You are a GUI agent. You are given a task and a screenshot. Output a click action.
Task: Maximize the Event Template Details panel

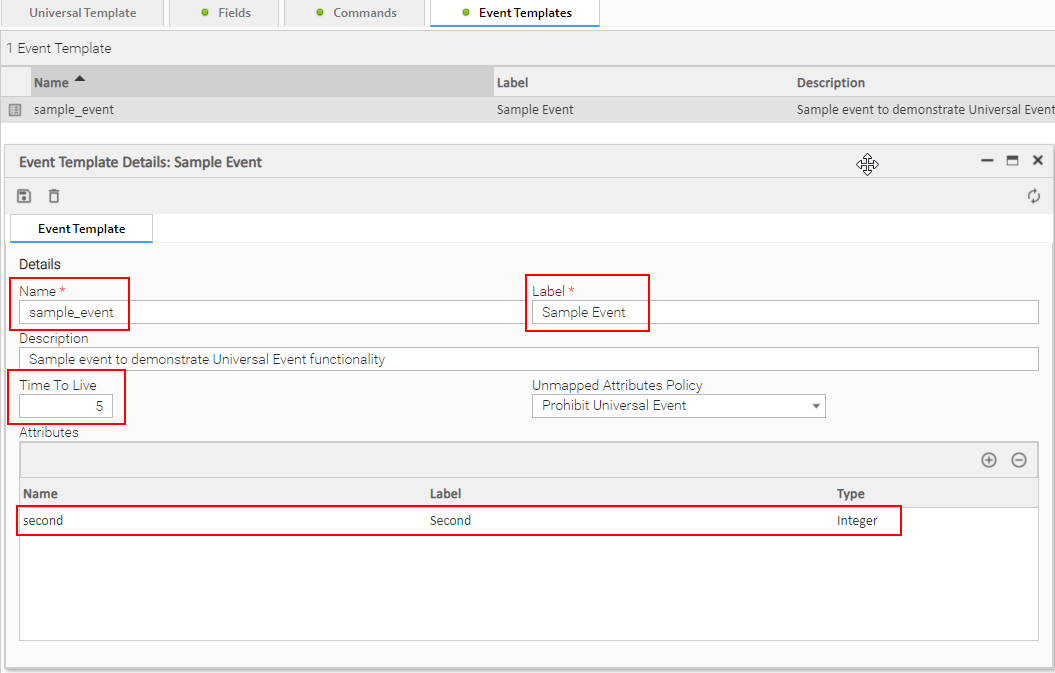point(1012,161)
